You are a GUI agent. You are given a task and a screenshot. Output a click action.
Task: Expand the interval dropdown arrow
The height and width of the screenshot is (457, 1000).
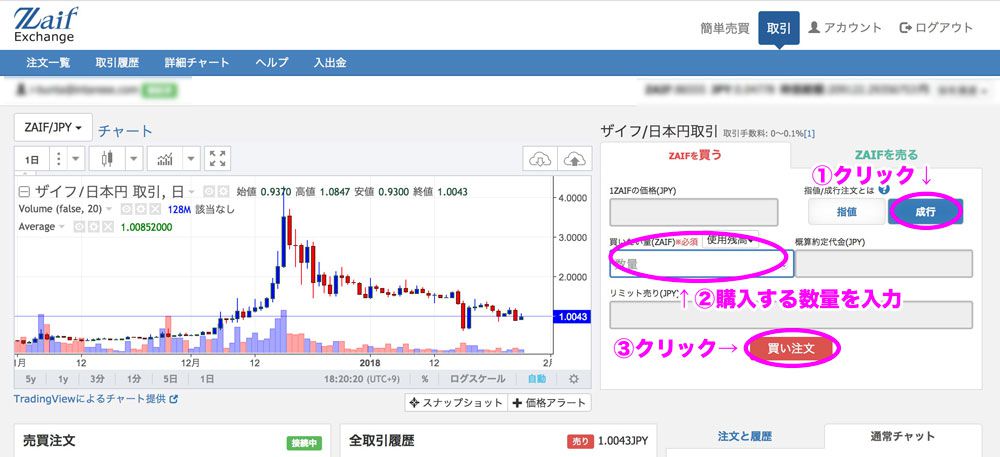click(75, 159)
